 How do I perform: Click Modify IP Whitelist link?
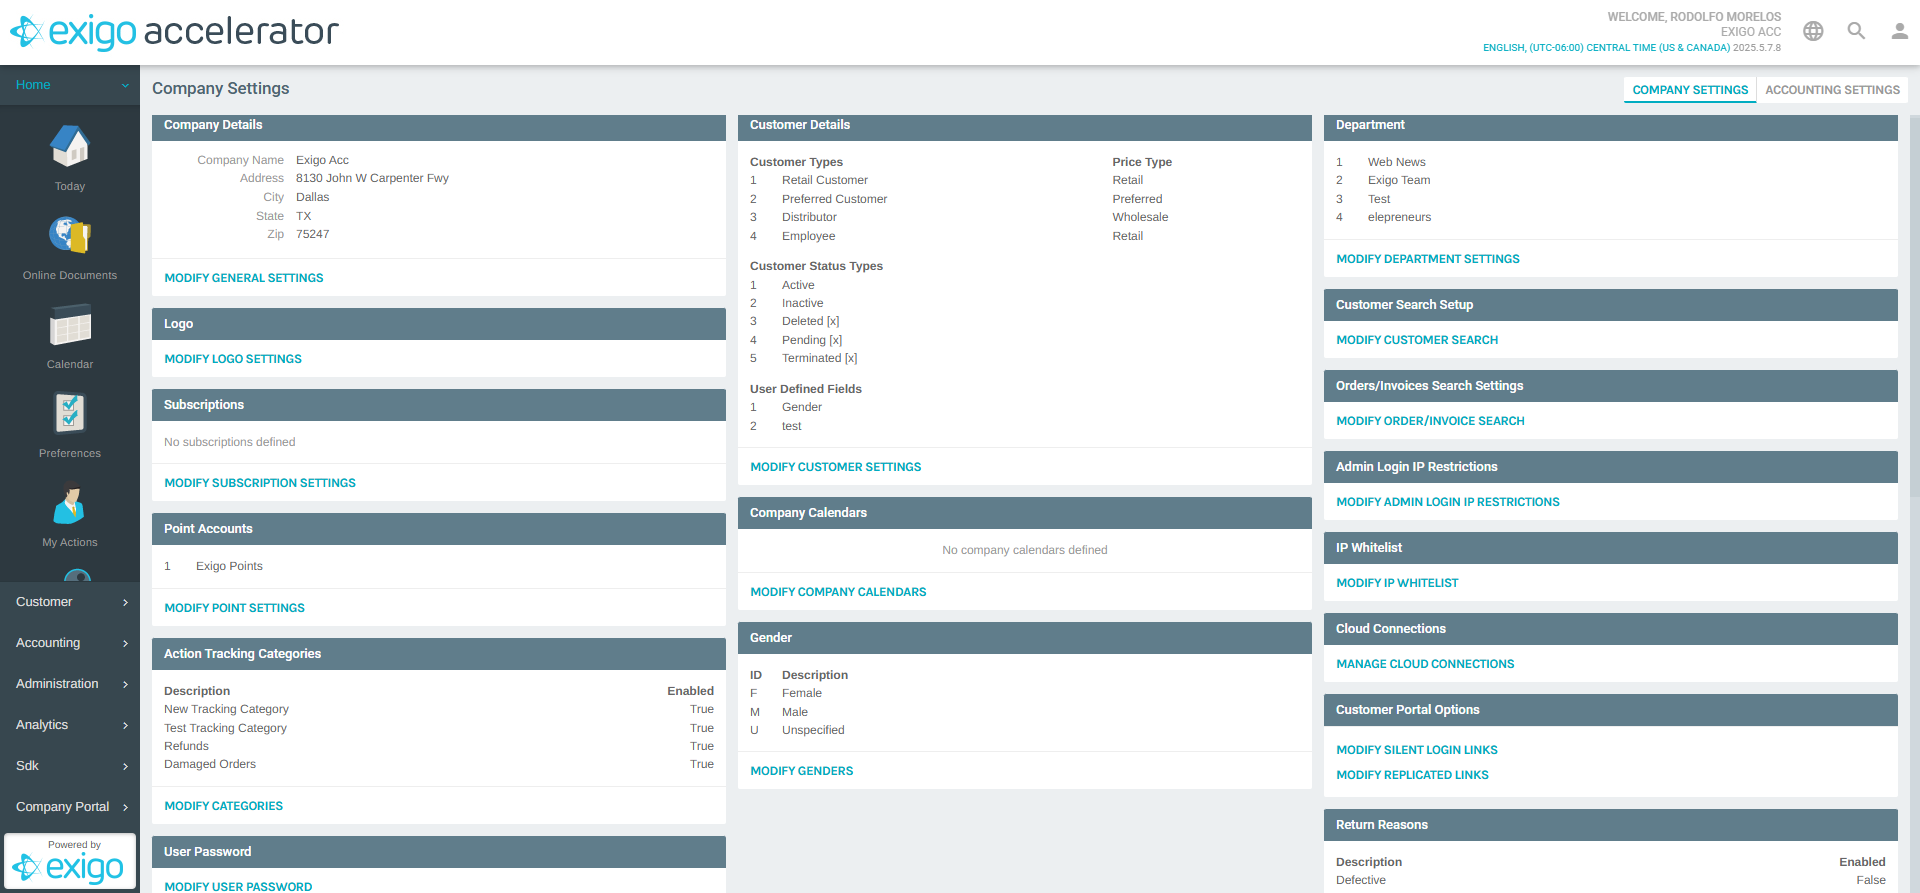point(1397,583)
